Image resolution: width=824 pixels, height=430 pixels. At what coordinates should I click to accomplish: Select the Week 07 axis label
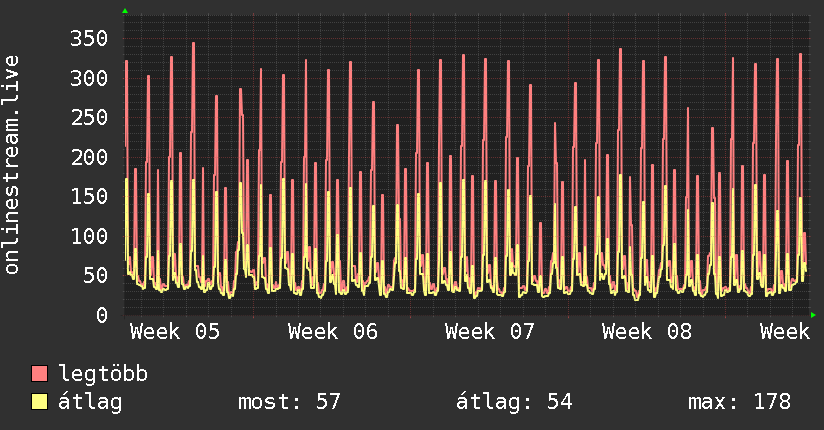[x=490, y=331]
